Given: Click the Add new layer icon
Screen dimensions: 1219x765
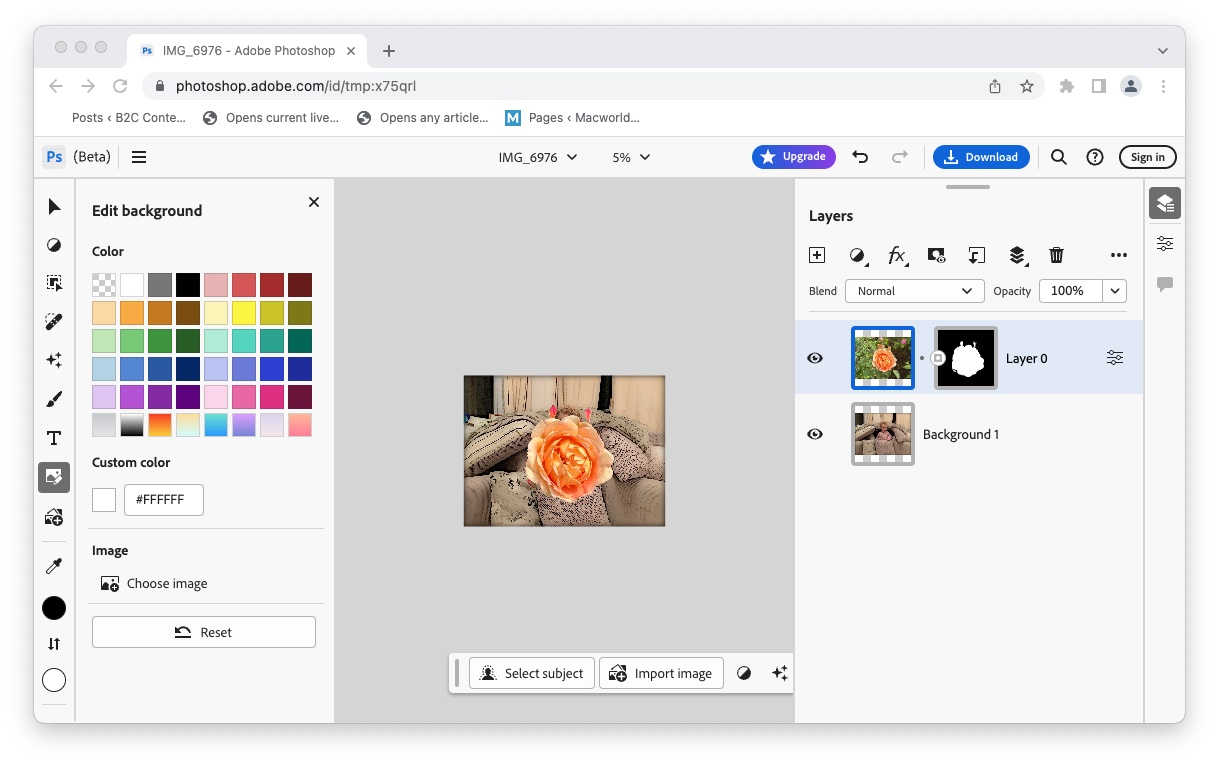Looking at the screenshot, I should [x=817, y=255].
